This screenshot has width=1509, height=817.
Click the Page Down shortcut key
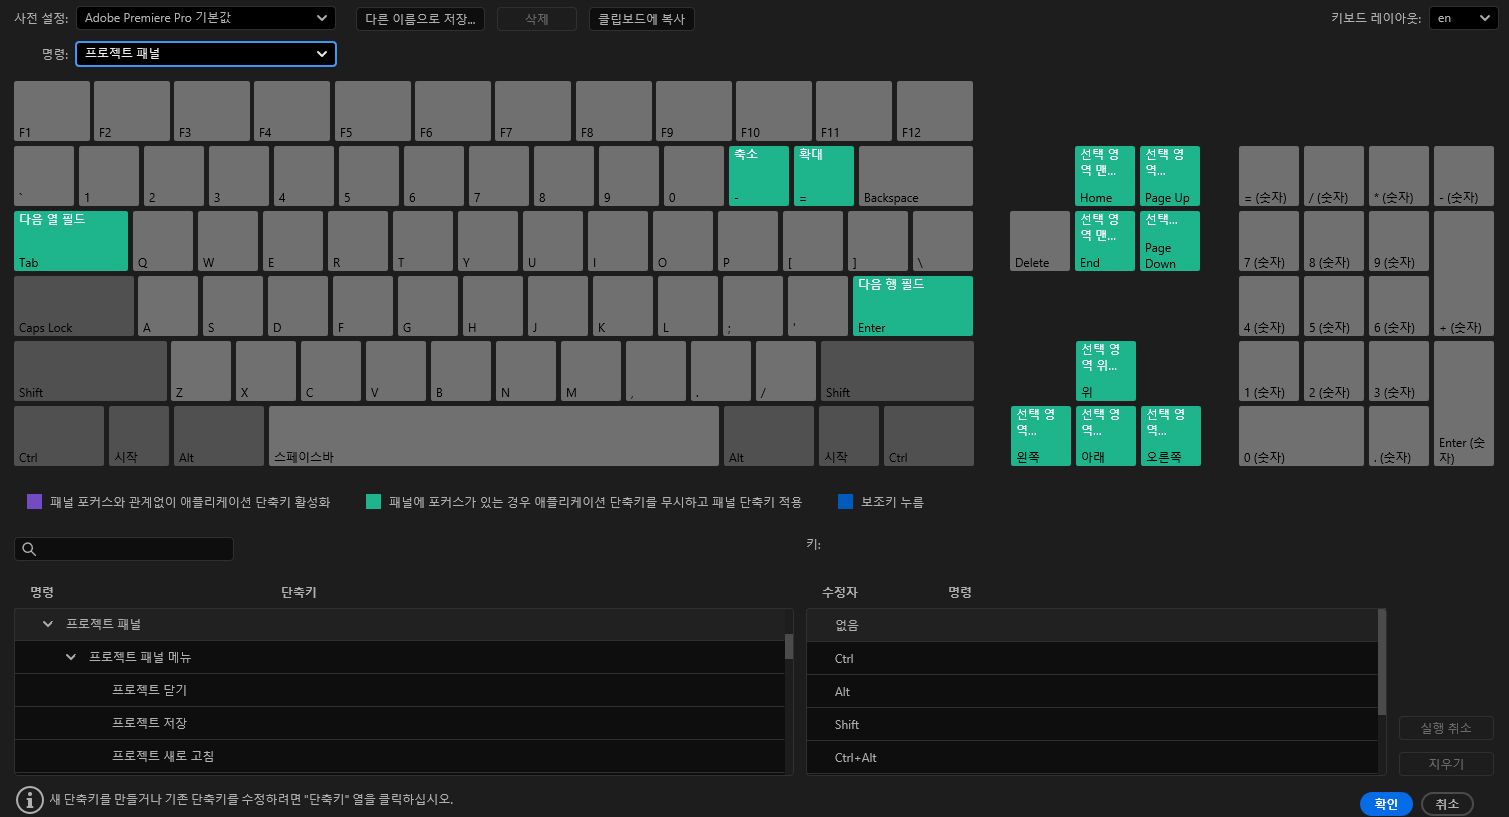click(1169, 240)
